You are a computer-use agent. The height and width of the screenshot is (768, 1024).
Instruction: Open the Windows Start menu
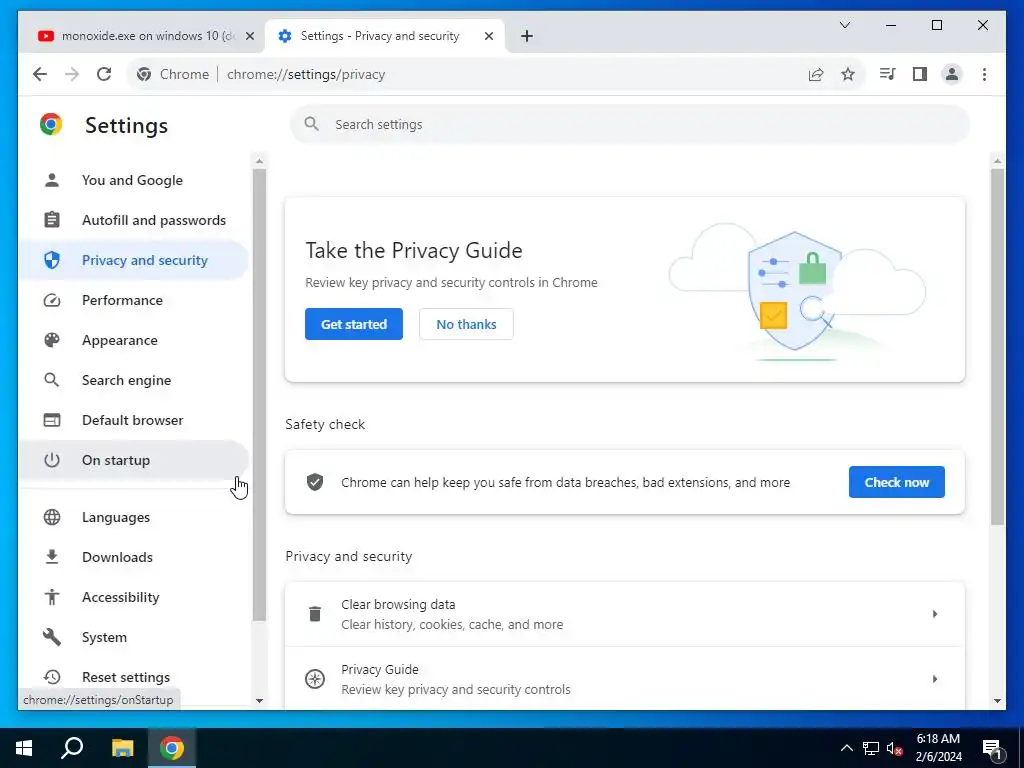pyautogui.click(x=24, y=748)
